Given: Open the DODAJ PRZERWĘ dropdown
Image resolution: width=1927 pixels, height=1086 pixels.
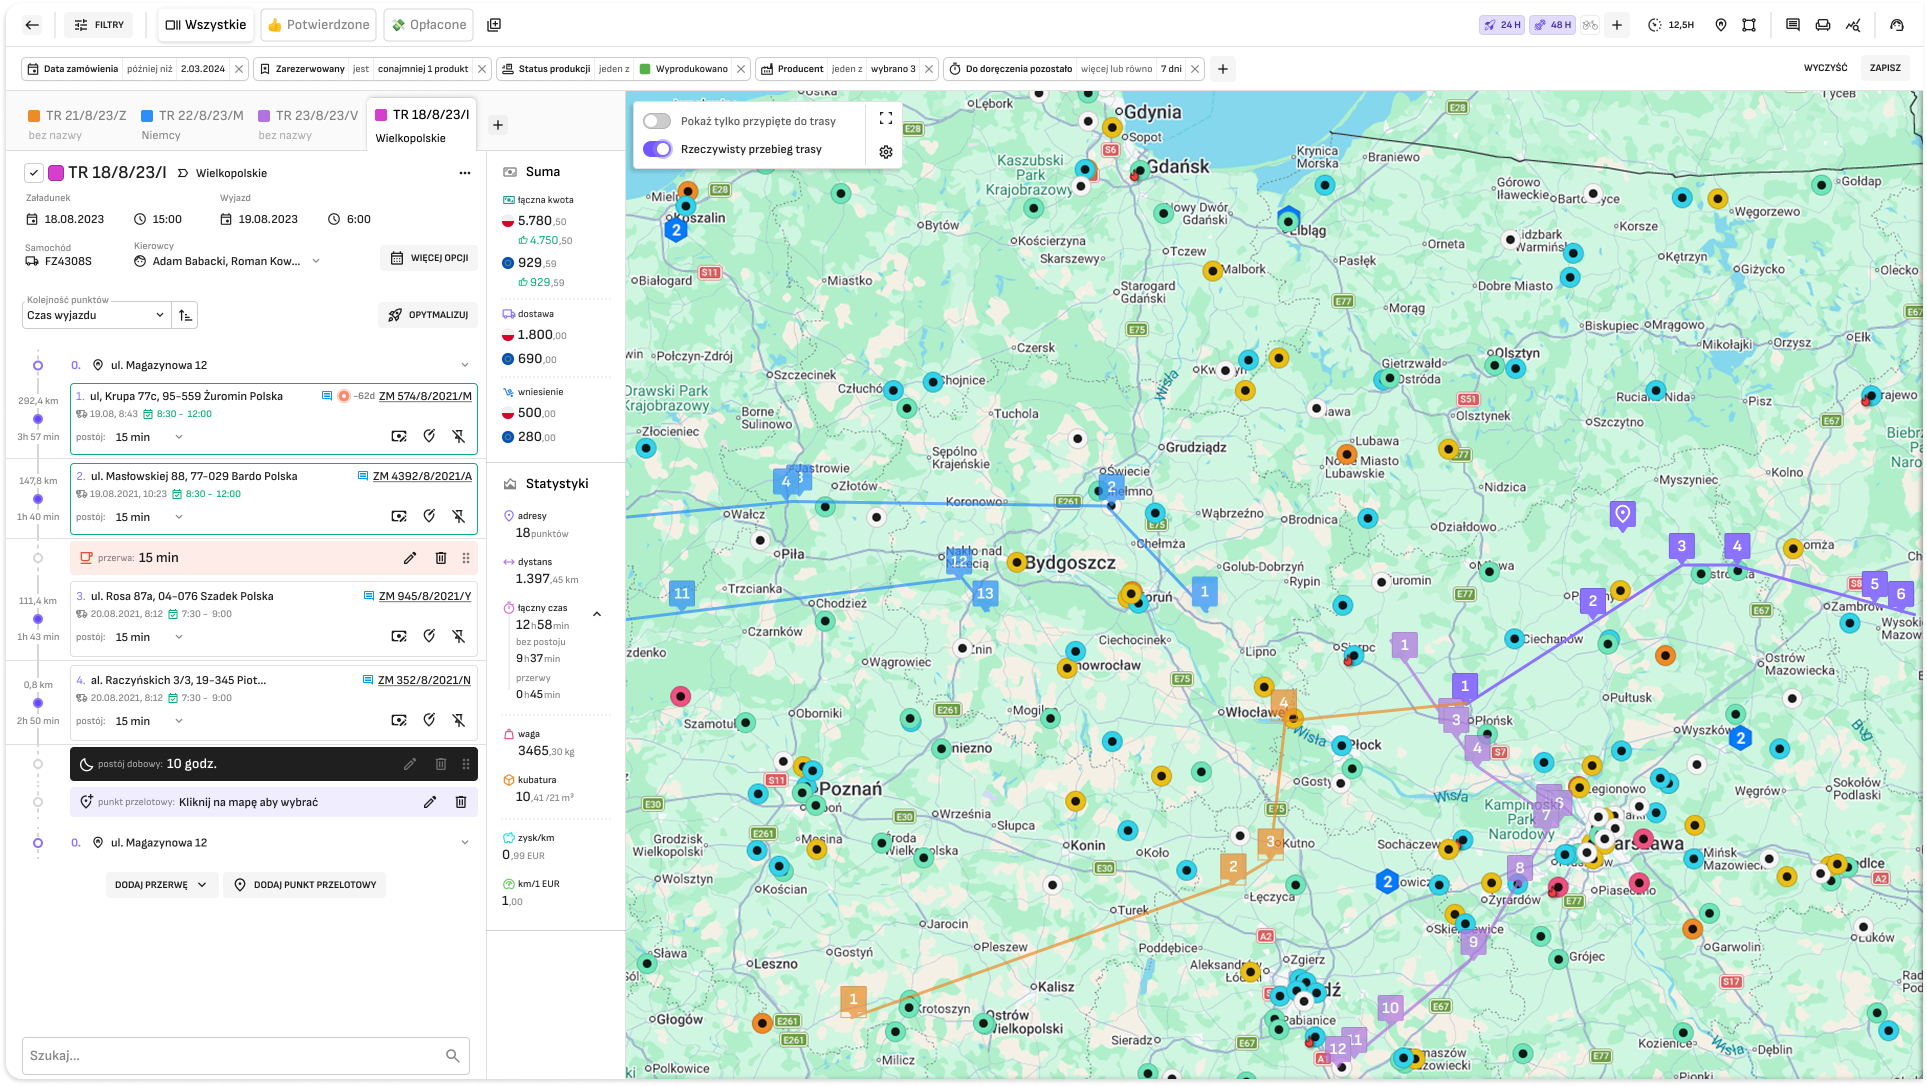Looking at the screenshot, I should (161, 885).
